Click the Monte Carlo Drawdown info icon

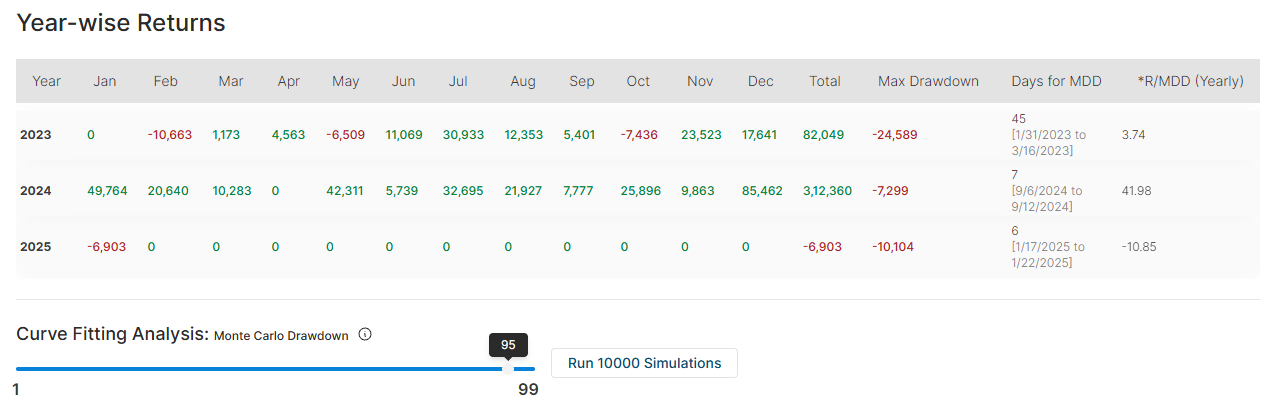click(365, 335)
